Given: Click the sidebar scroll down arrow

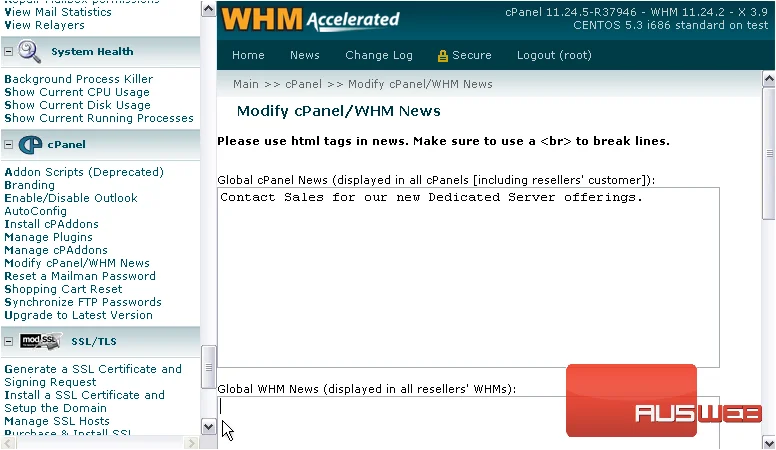Looking at the screenshot, I should tap(208, 426).
